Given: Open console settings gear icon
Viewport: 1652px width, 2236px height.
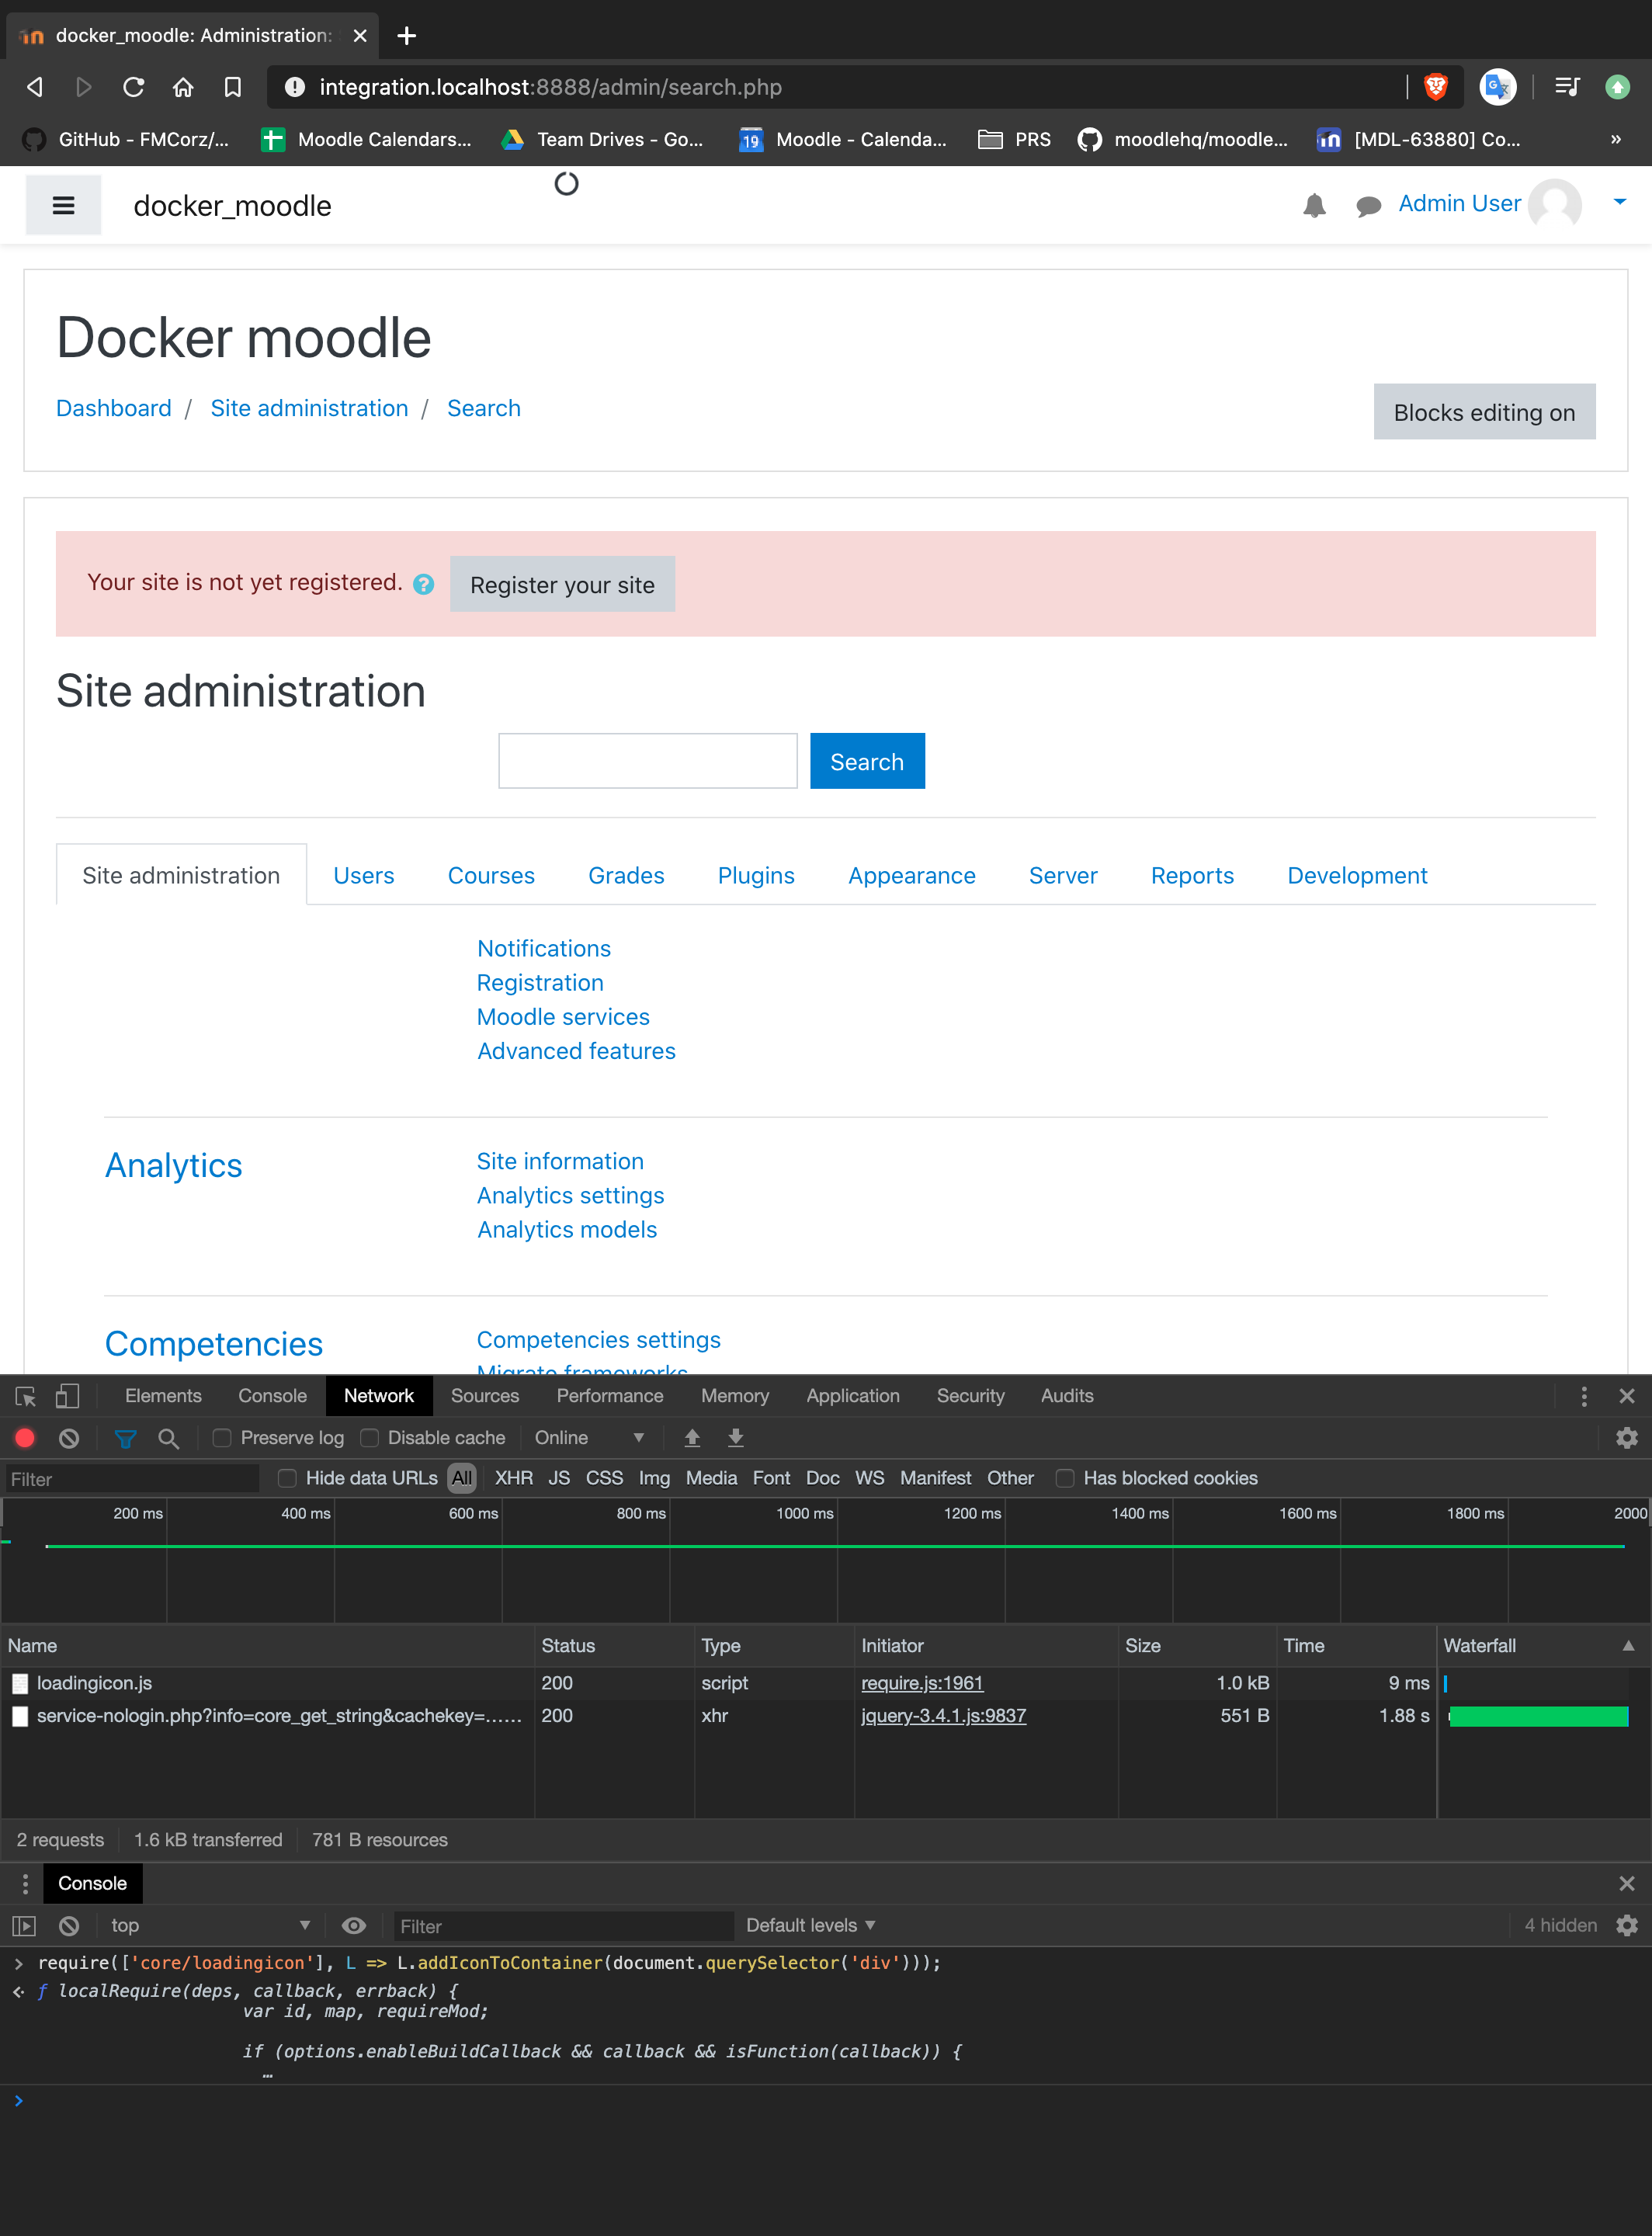Looking at the screenshot, I should tap(1627, 1925).
